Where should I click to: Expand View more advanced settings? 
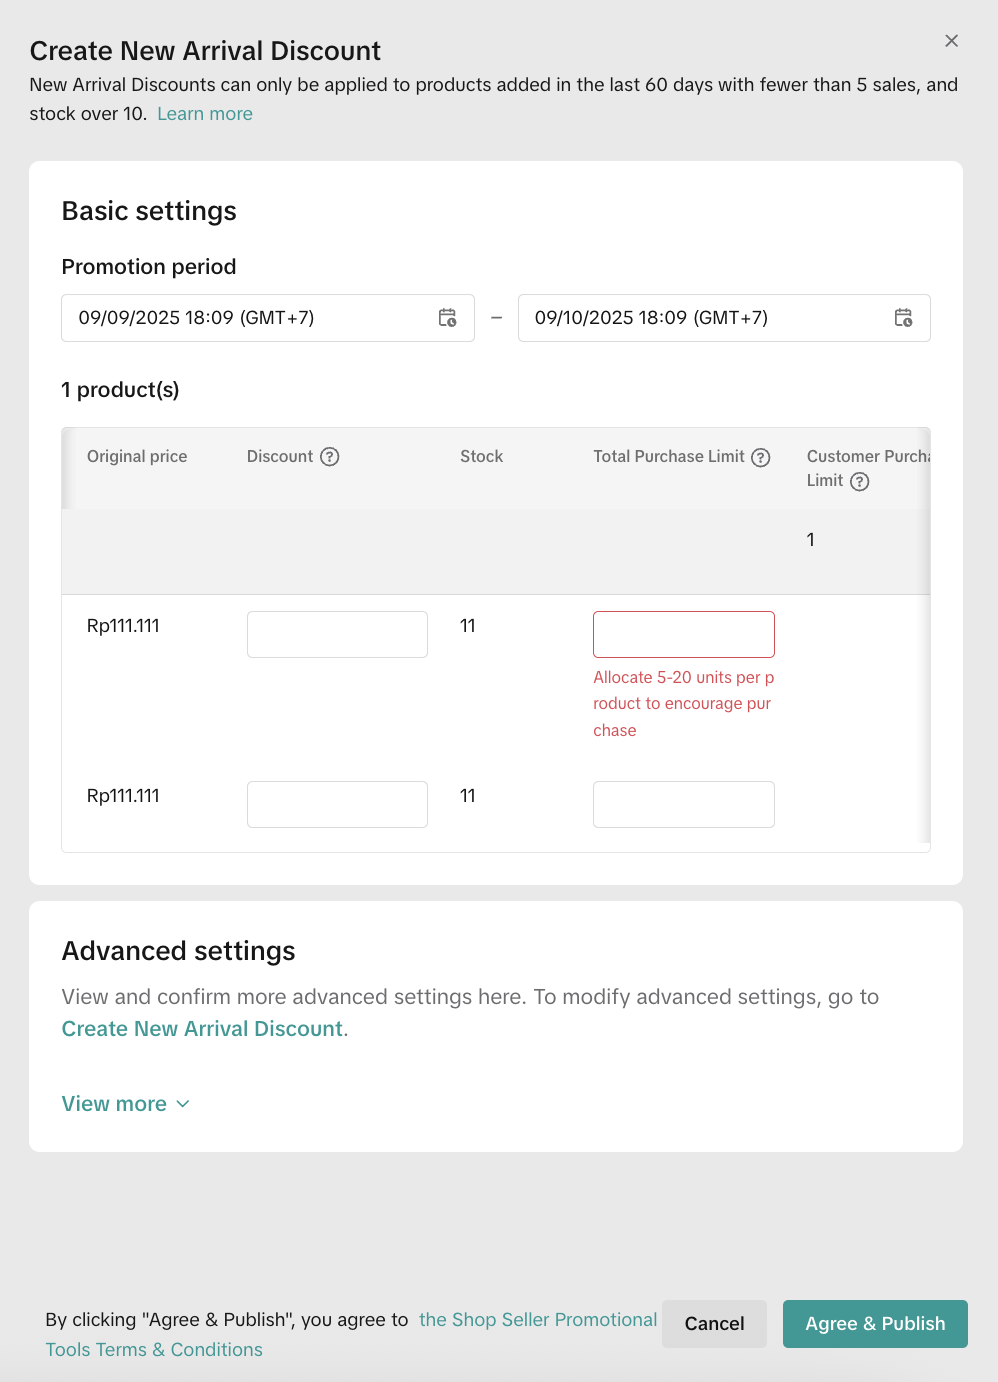pyautogui.click(x=115, y=1104)
